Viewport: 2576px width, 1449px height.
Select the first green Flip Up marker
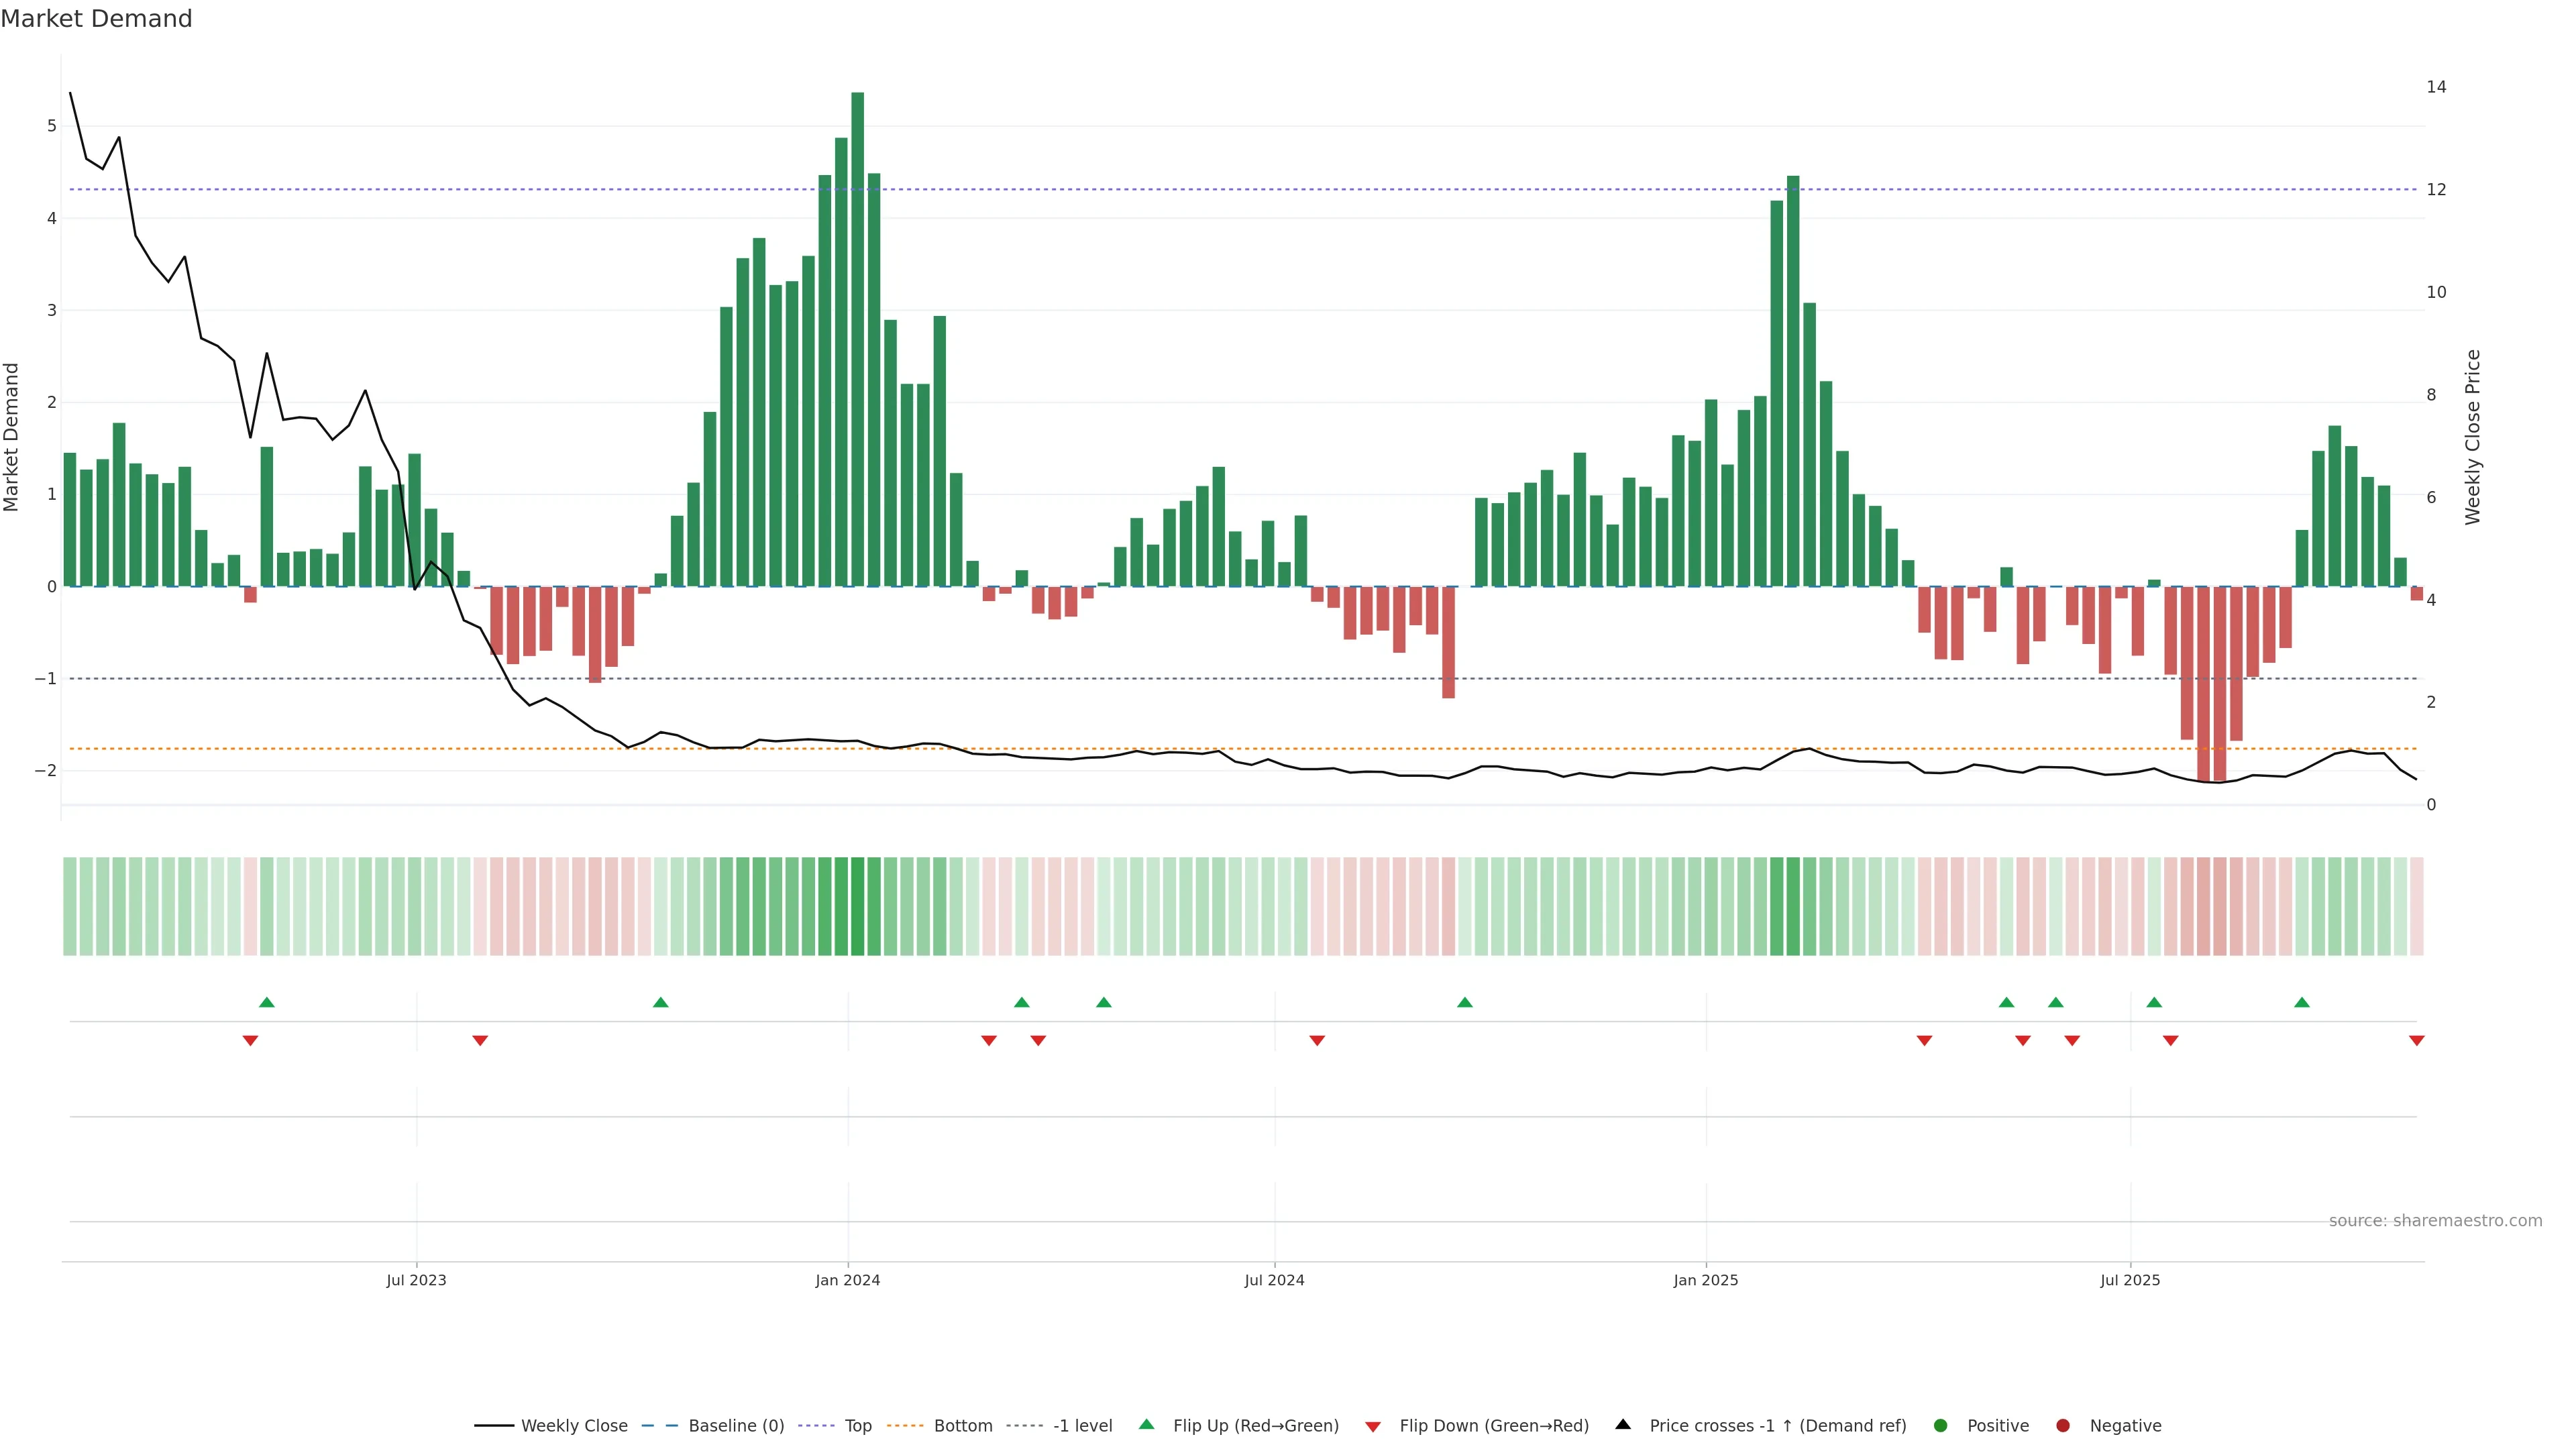pos(267,1003)
